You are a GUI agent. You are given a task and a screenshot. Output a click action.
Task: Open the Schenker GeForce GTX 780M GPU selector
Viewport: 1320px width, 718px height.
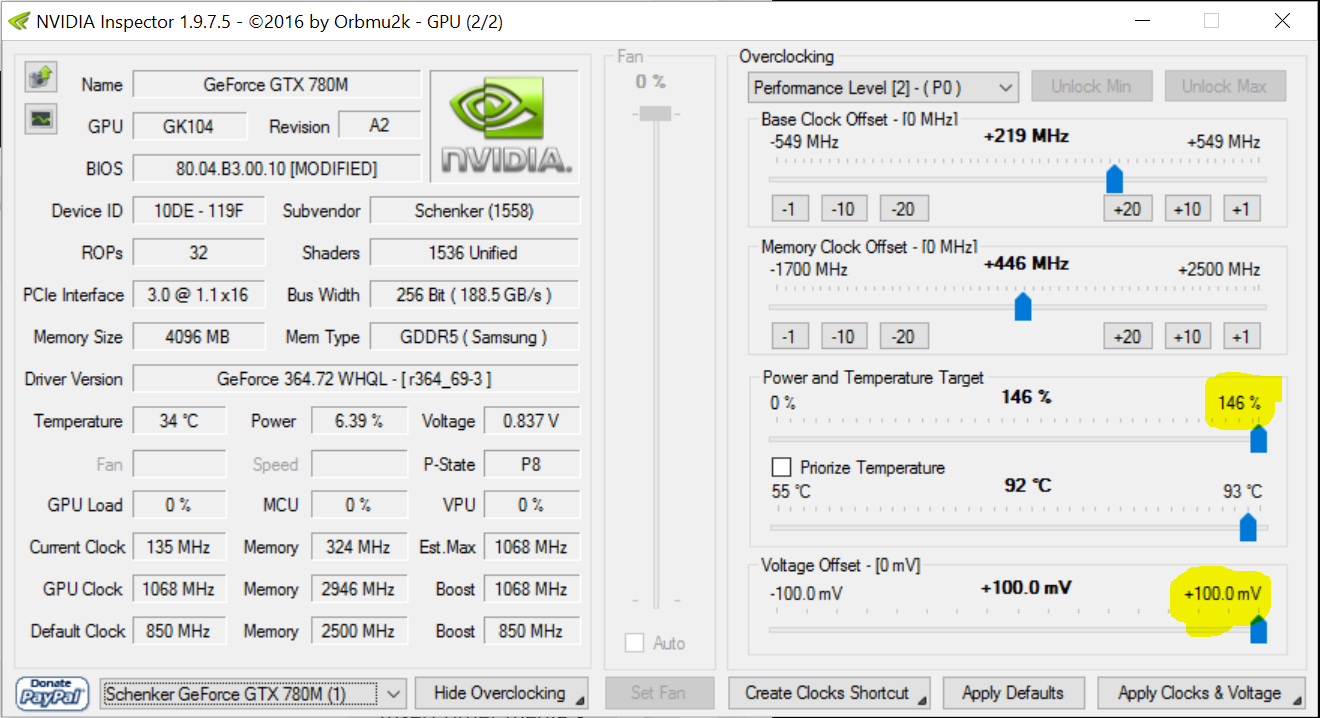pyautogui.click(x=254, y=693)
